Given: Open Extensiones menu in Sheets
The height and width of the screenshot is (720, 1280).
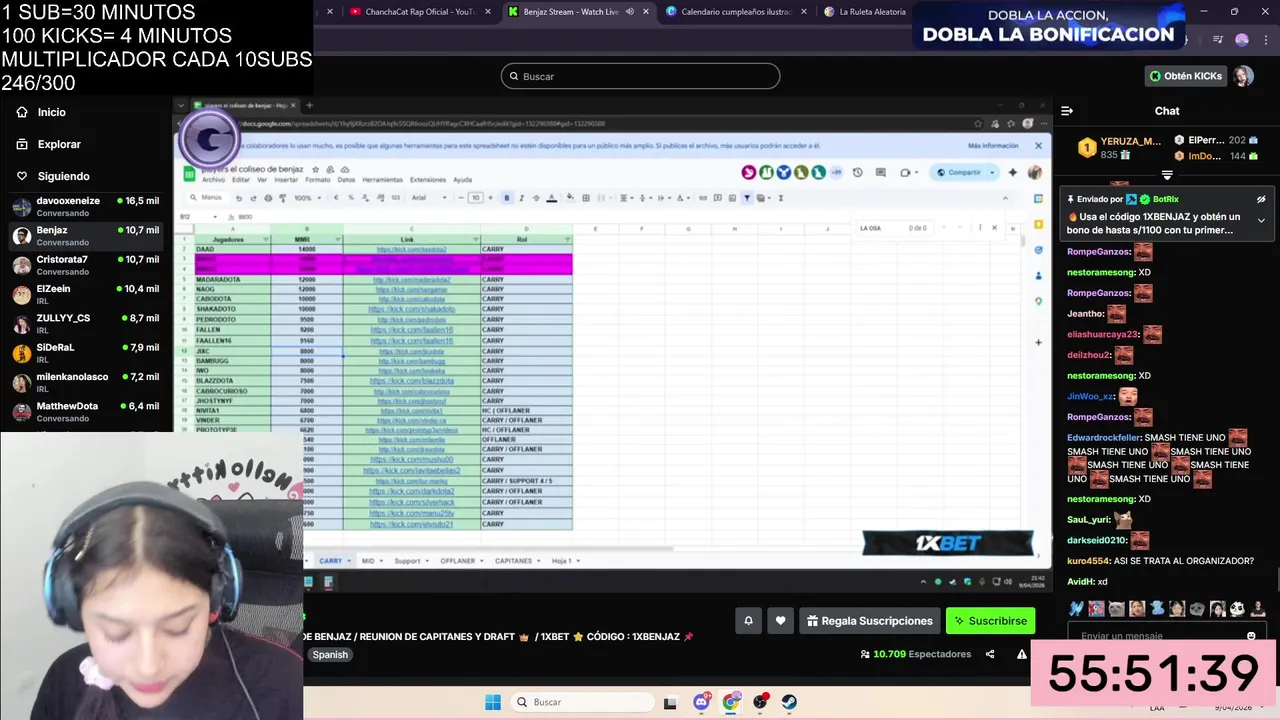Looking at the screenshot, I should (428, 180).
